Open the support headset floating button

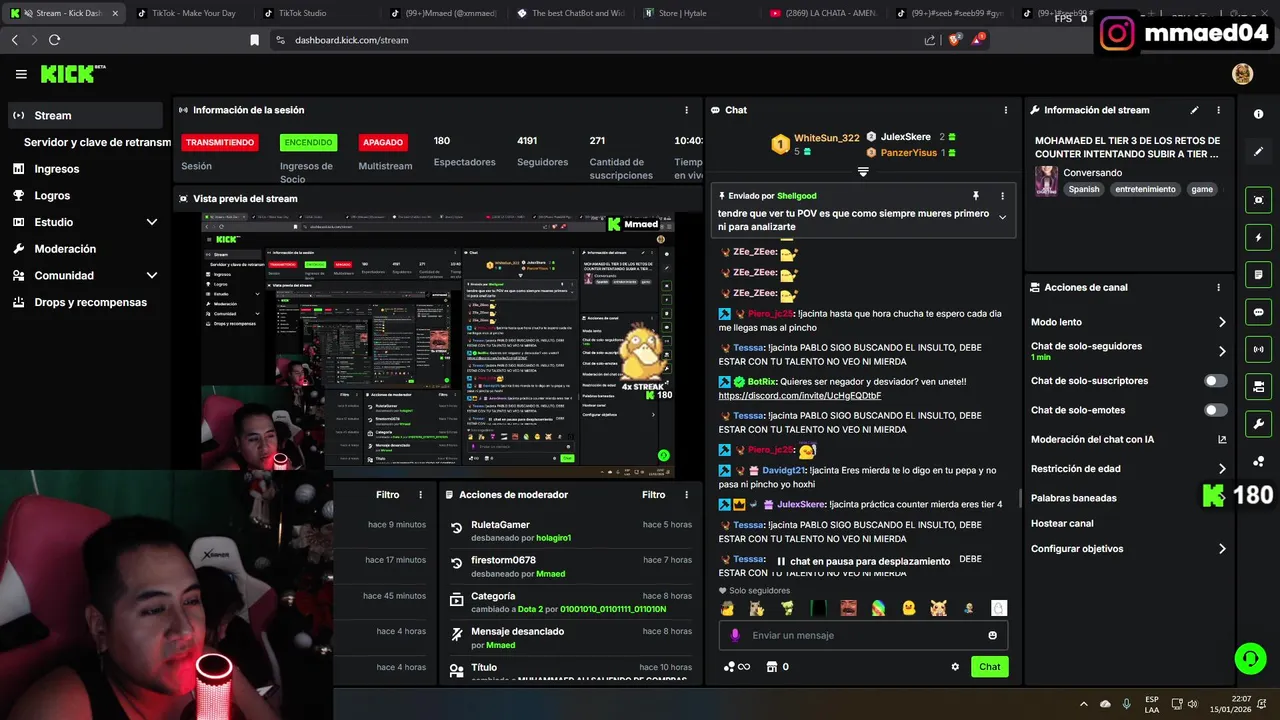point(1250,658)
